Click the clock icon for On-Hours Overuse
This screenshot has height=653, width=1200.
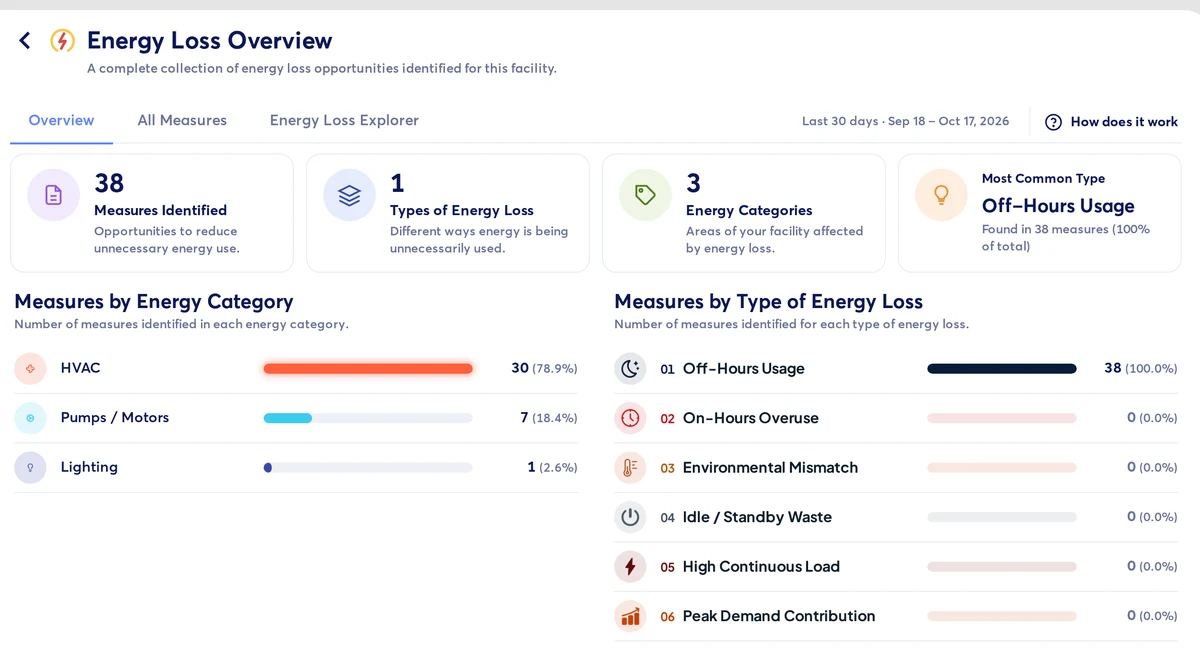(630, 418)
